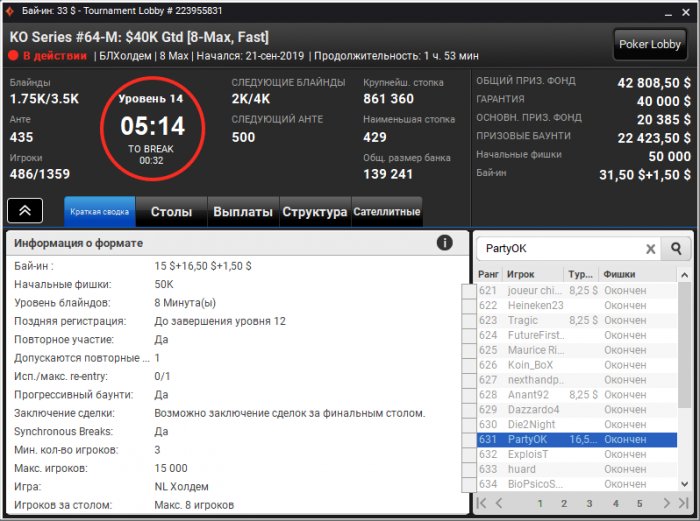Collapse the tournament header panel

(26, 211)
